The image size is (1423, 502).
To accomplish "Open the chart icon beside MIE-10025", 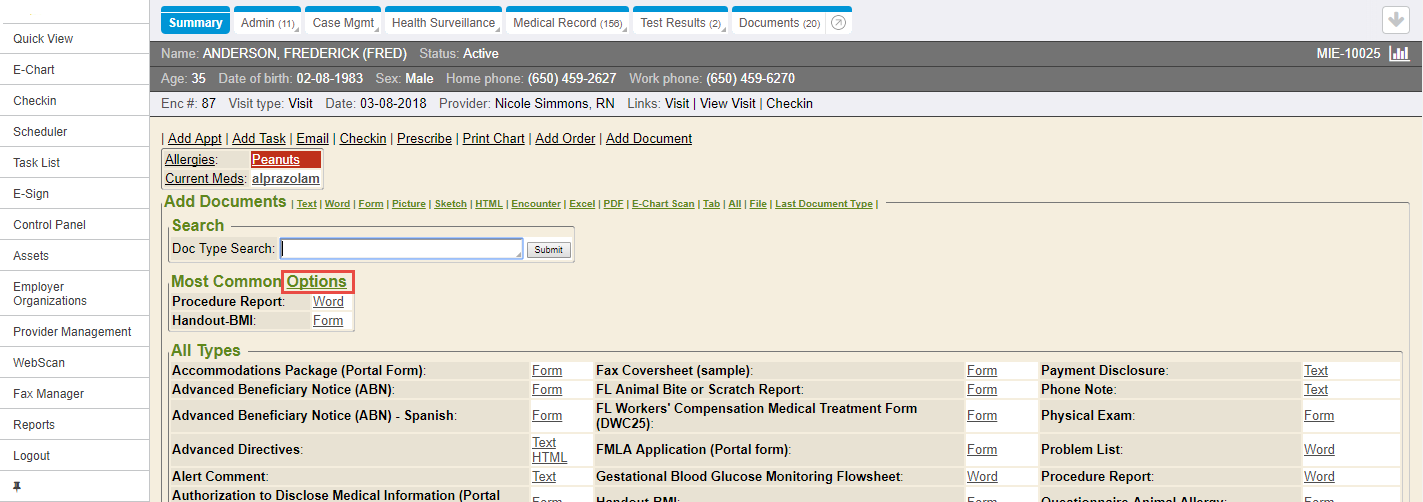I will 1400,53.
